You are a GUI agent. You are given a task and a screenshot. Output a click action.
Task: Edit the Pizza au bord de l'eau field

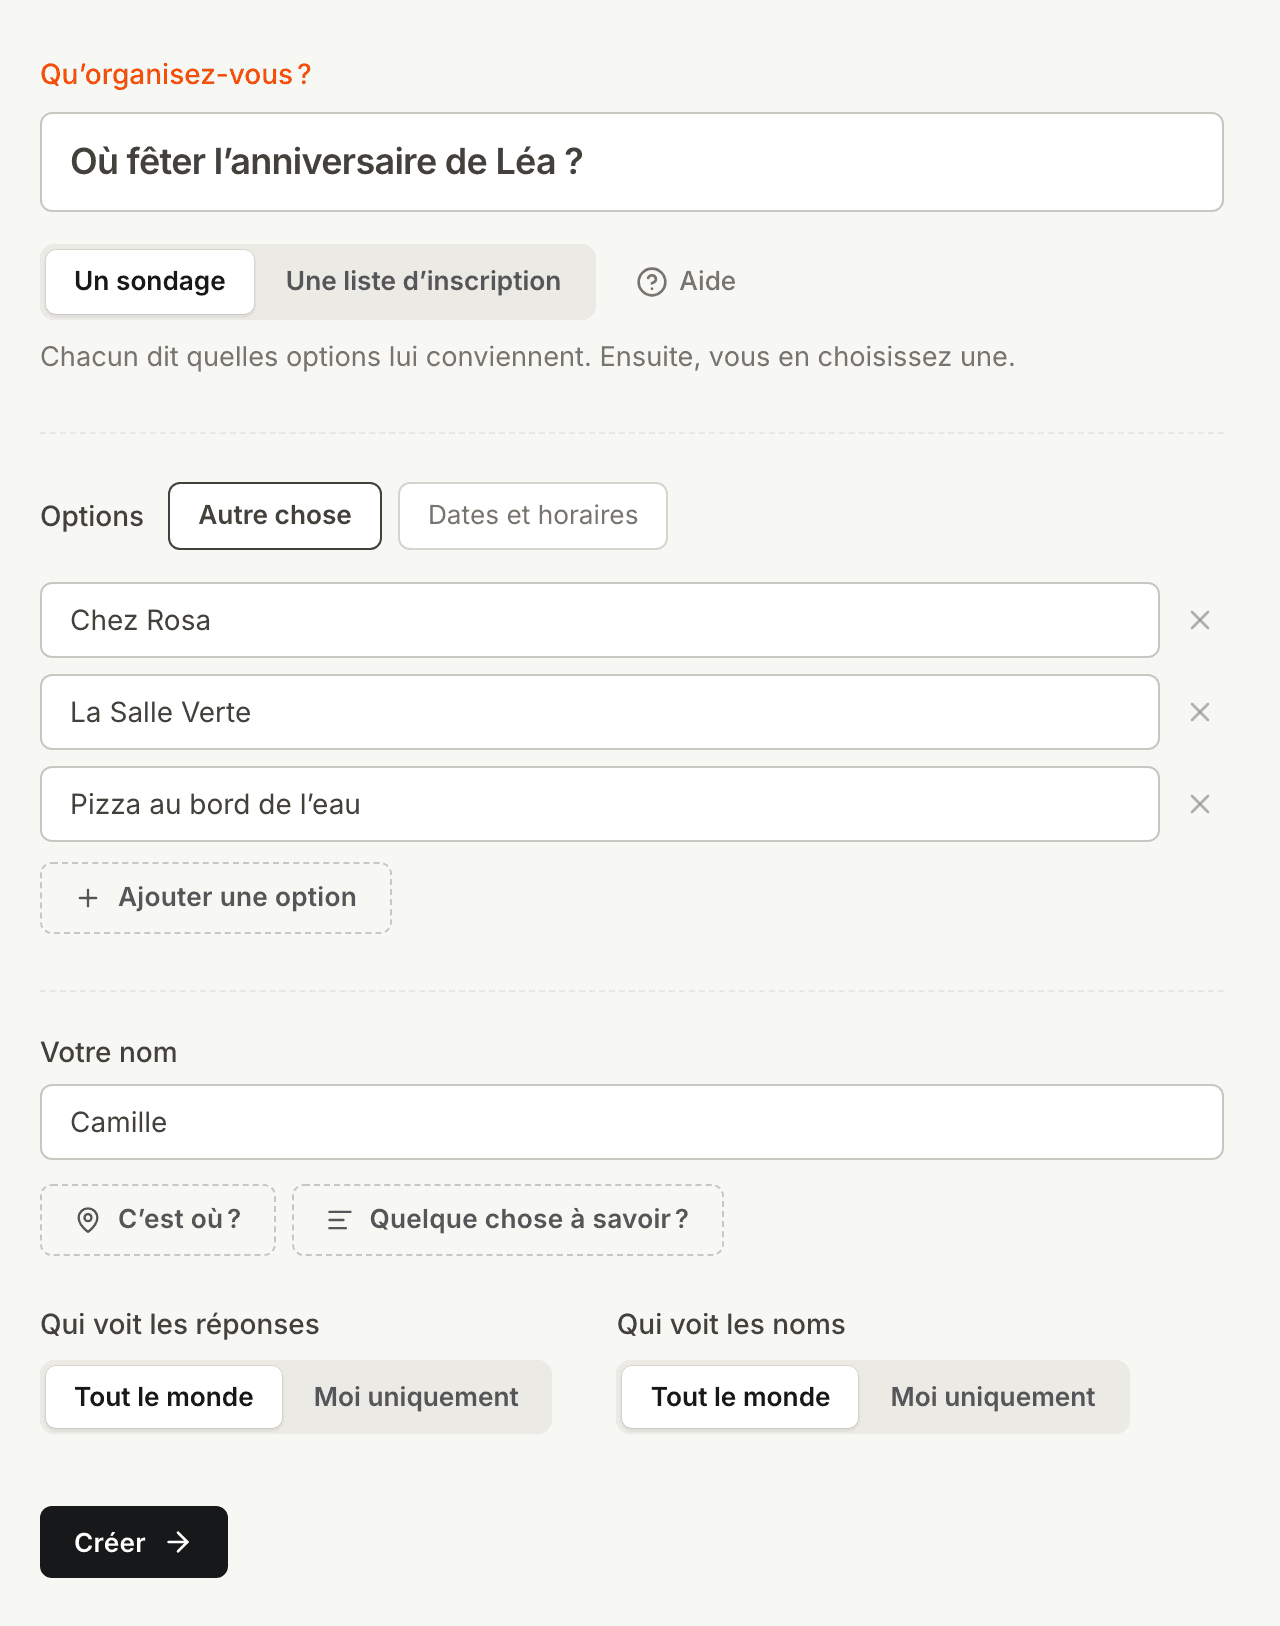[600, 804]
